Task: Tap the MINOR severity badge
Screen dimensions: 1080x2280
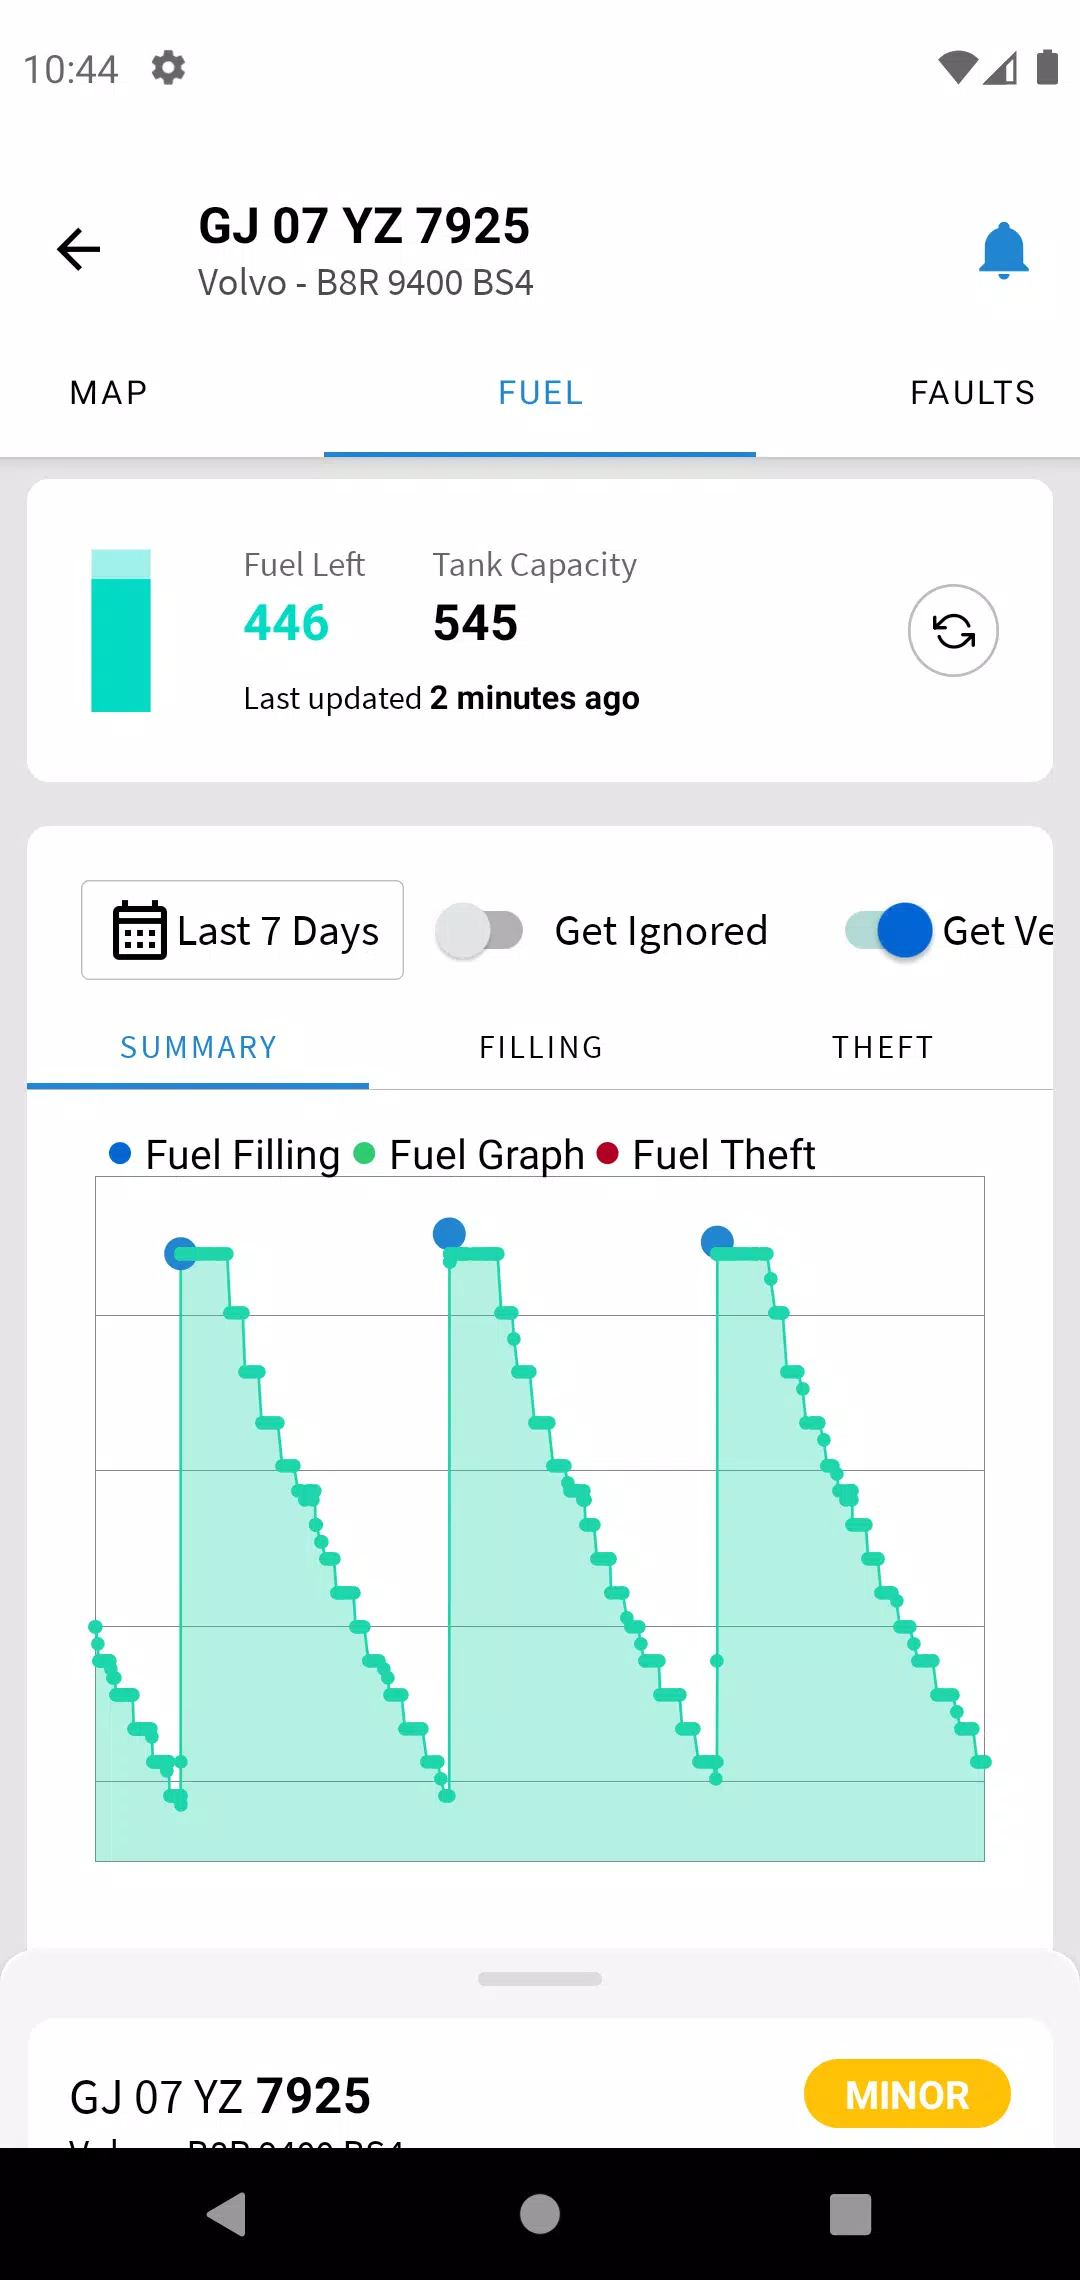Action: (907, 2094)
